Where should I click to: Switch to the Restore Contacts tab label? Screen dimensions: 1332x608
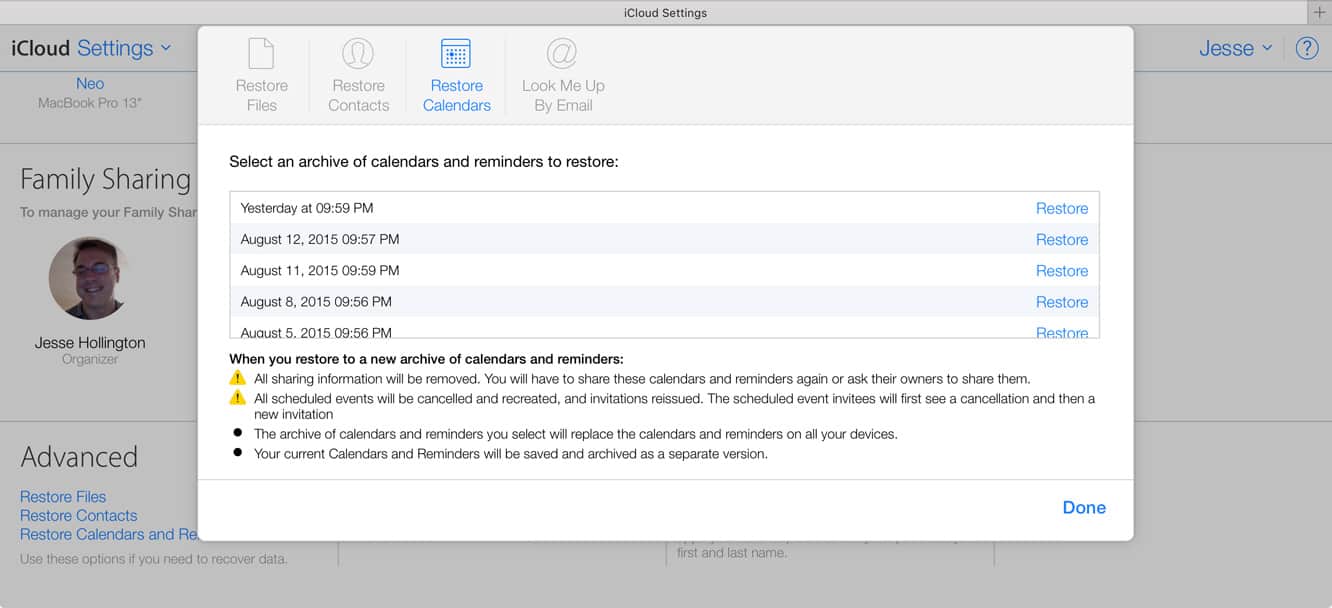358,95
